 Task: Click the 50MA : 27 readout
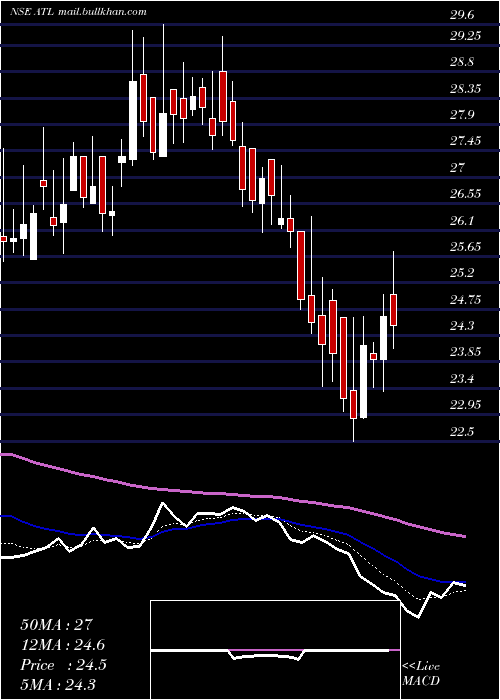coord(56,625)
